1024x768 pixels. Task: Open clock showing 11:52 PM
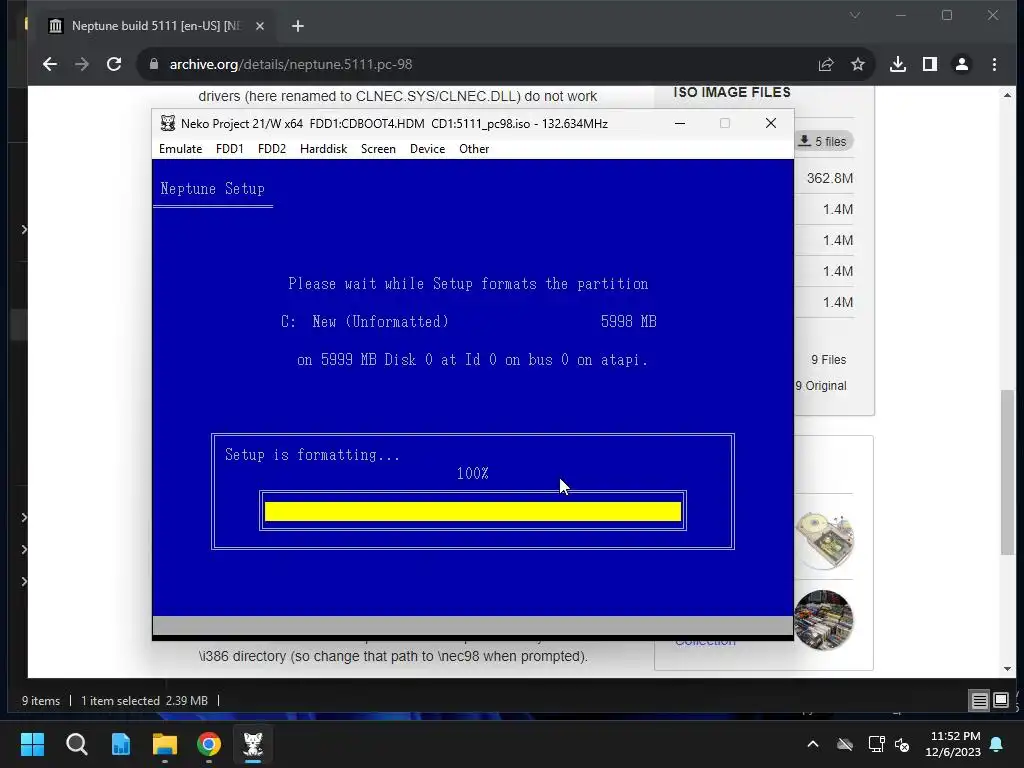953,744
